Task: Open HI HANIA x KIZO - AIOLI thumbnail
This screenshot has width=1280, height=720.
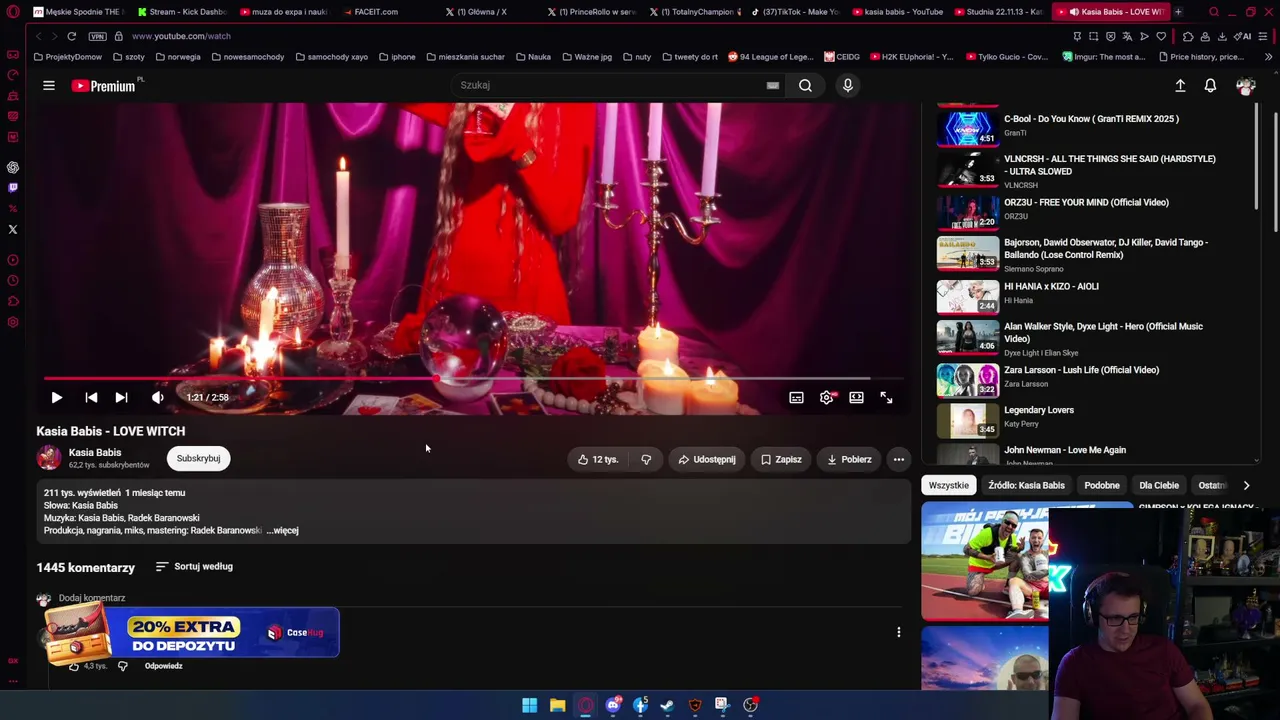Action: [968, 296]
